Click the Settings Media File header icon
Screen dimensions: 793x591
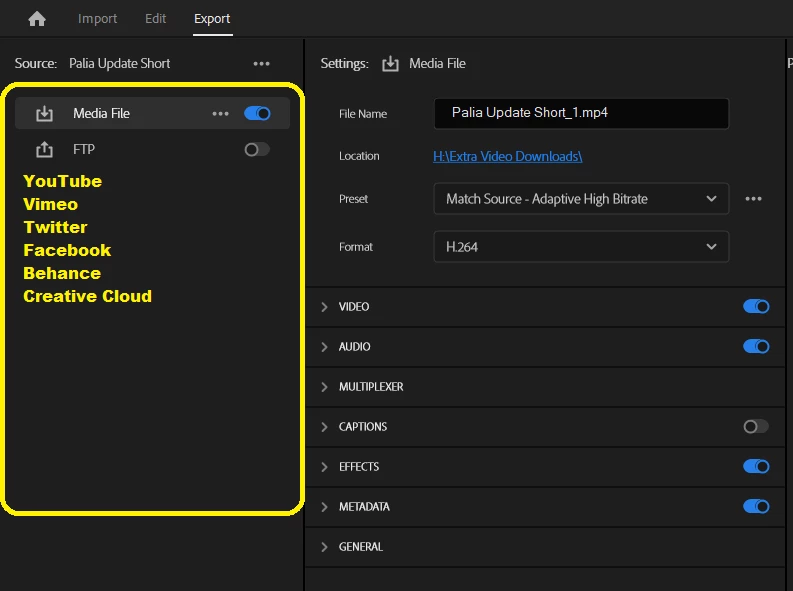(390, 64)
